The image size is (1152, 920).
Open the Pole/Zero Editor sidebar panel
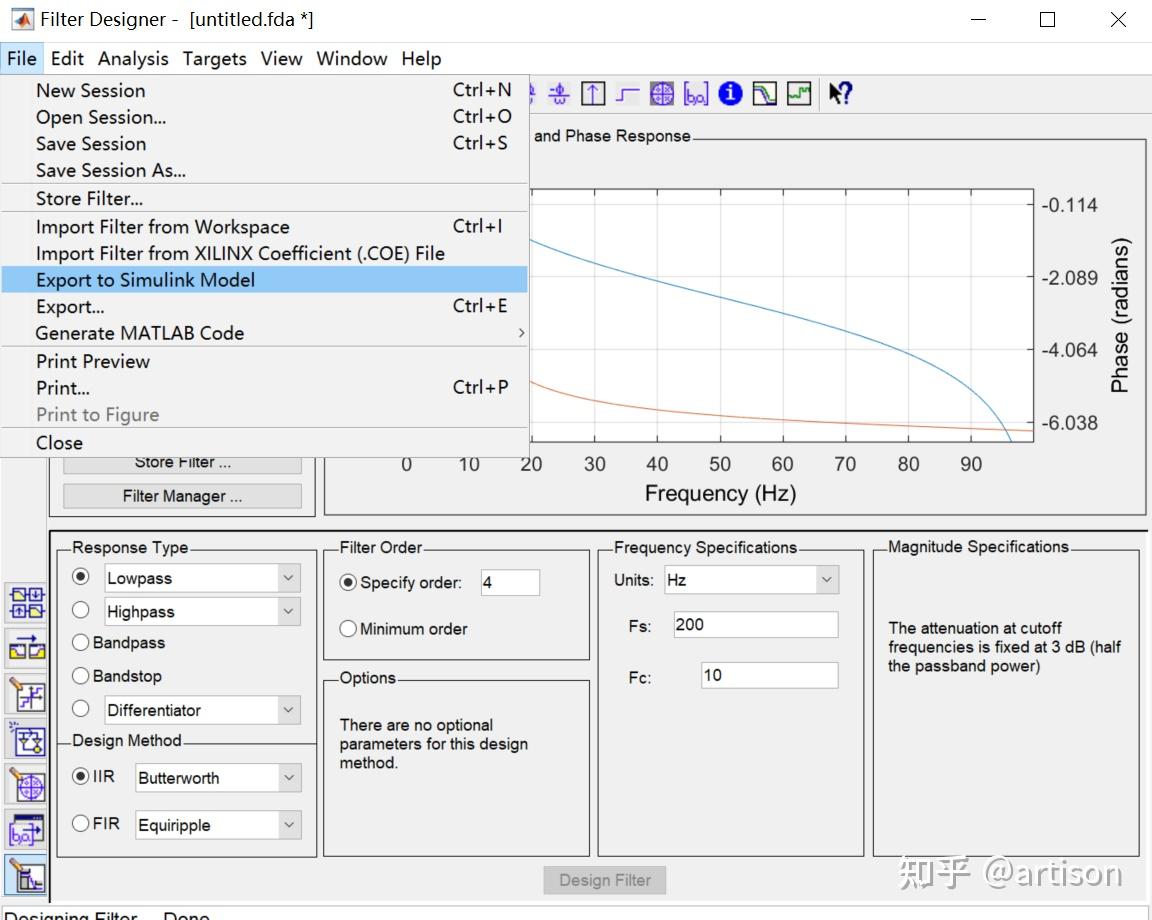(x=27, y=786)
